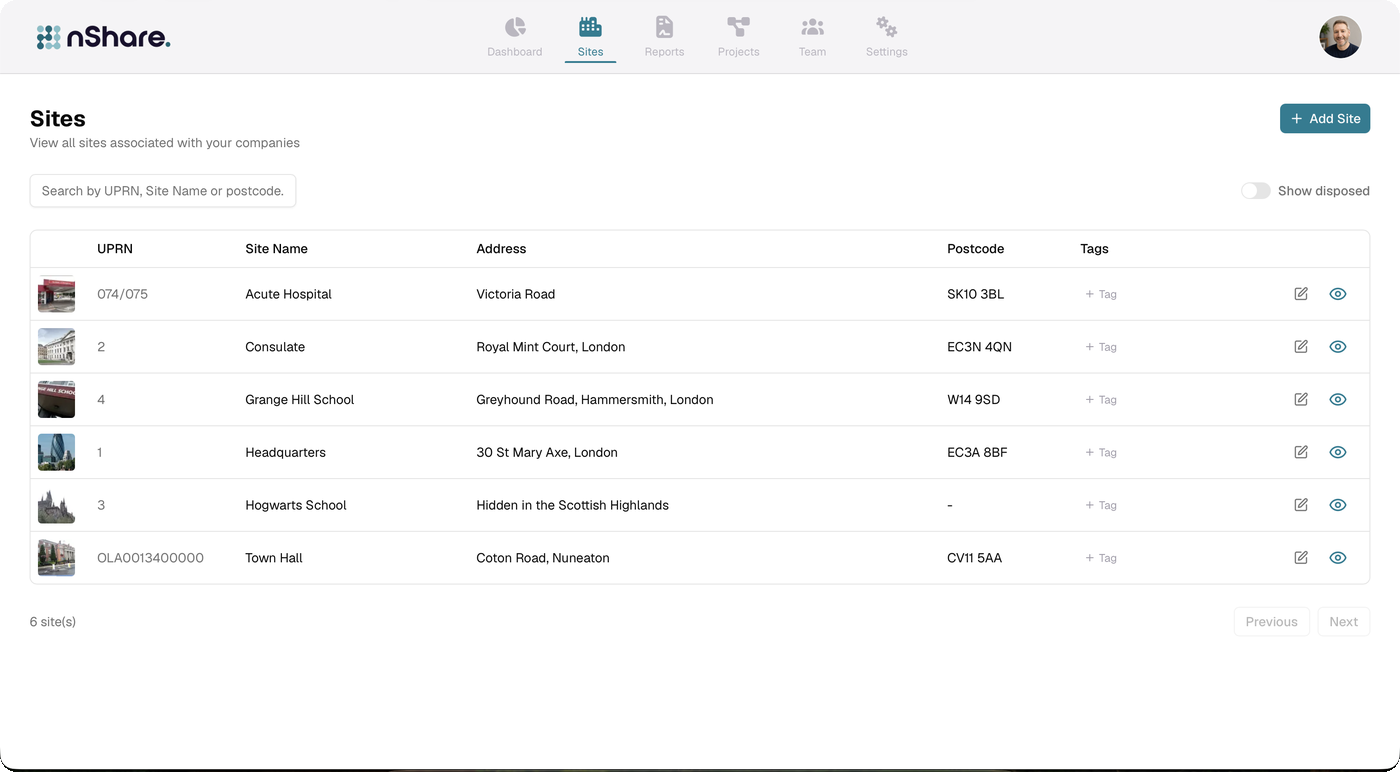Image resolution: width=1400 pixels, height=772 pixels.
Task: Select the Hogwarts School site name
Action: point(296,505)
